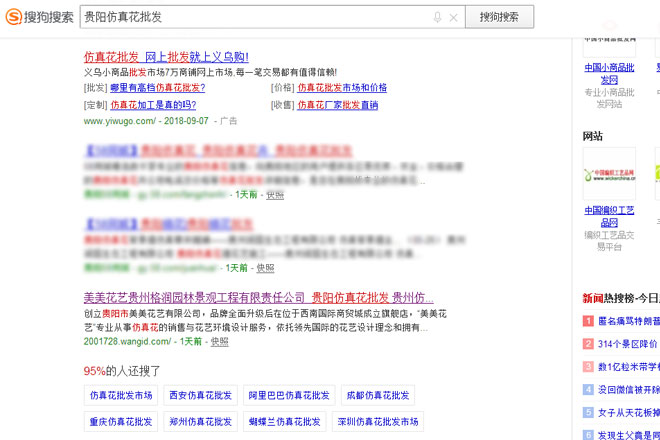This screenshot has height=440, width=660.
Task: Click the 2001728.wangid.com URL text
Action: [x=127, y=341]
